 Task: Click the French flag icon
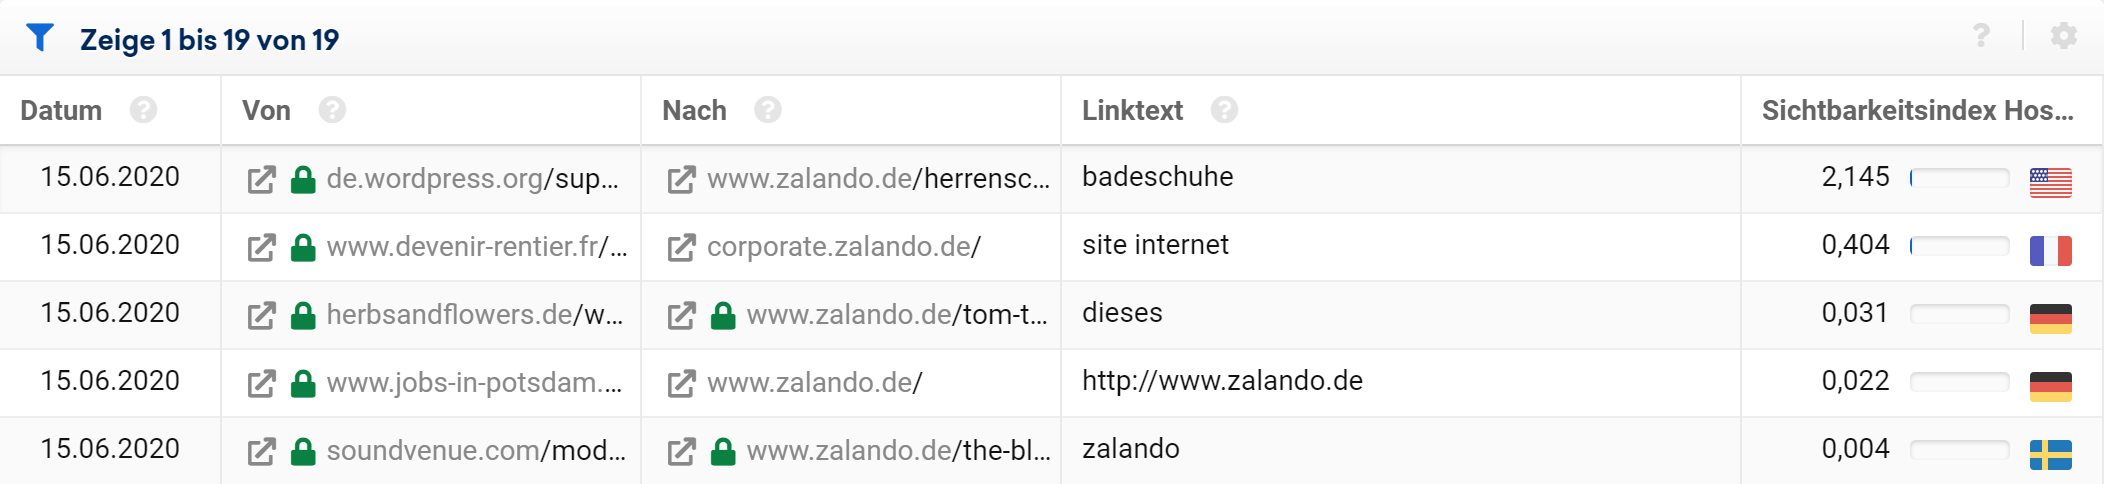[2050, 250]
